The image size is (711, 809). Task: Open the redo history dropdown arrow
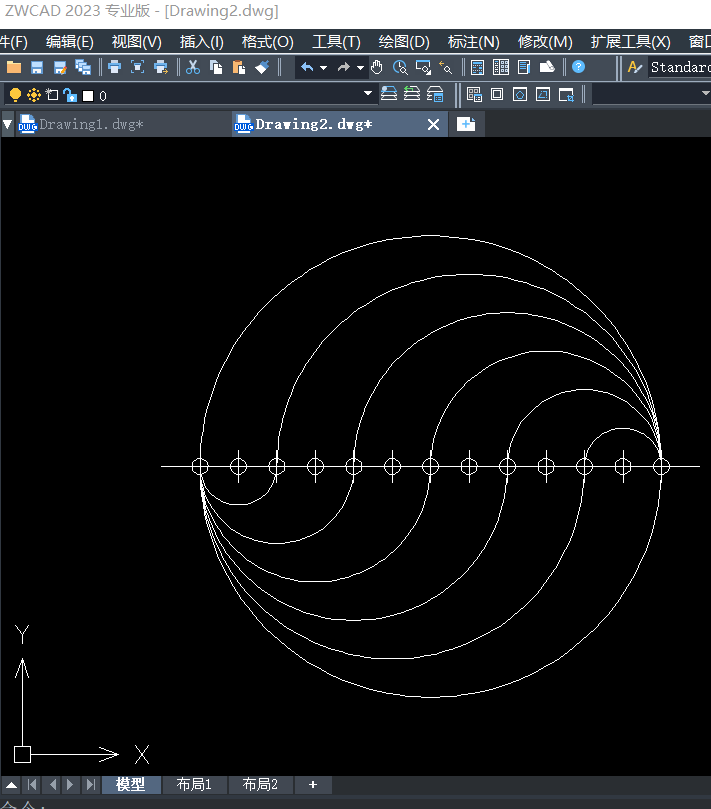[360, 68]
